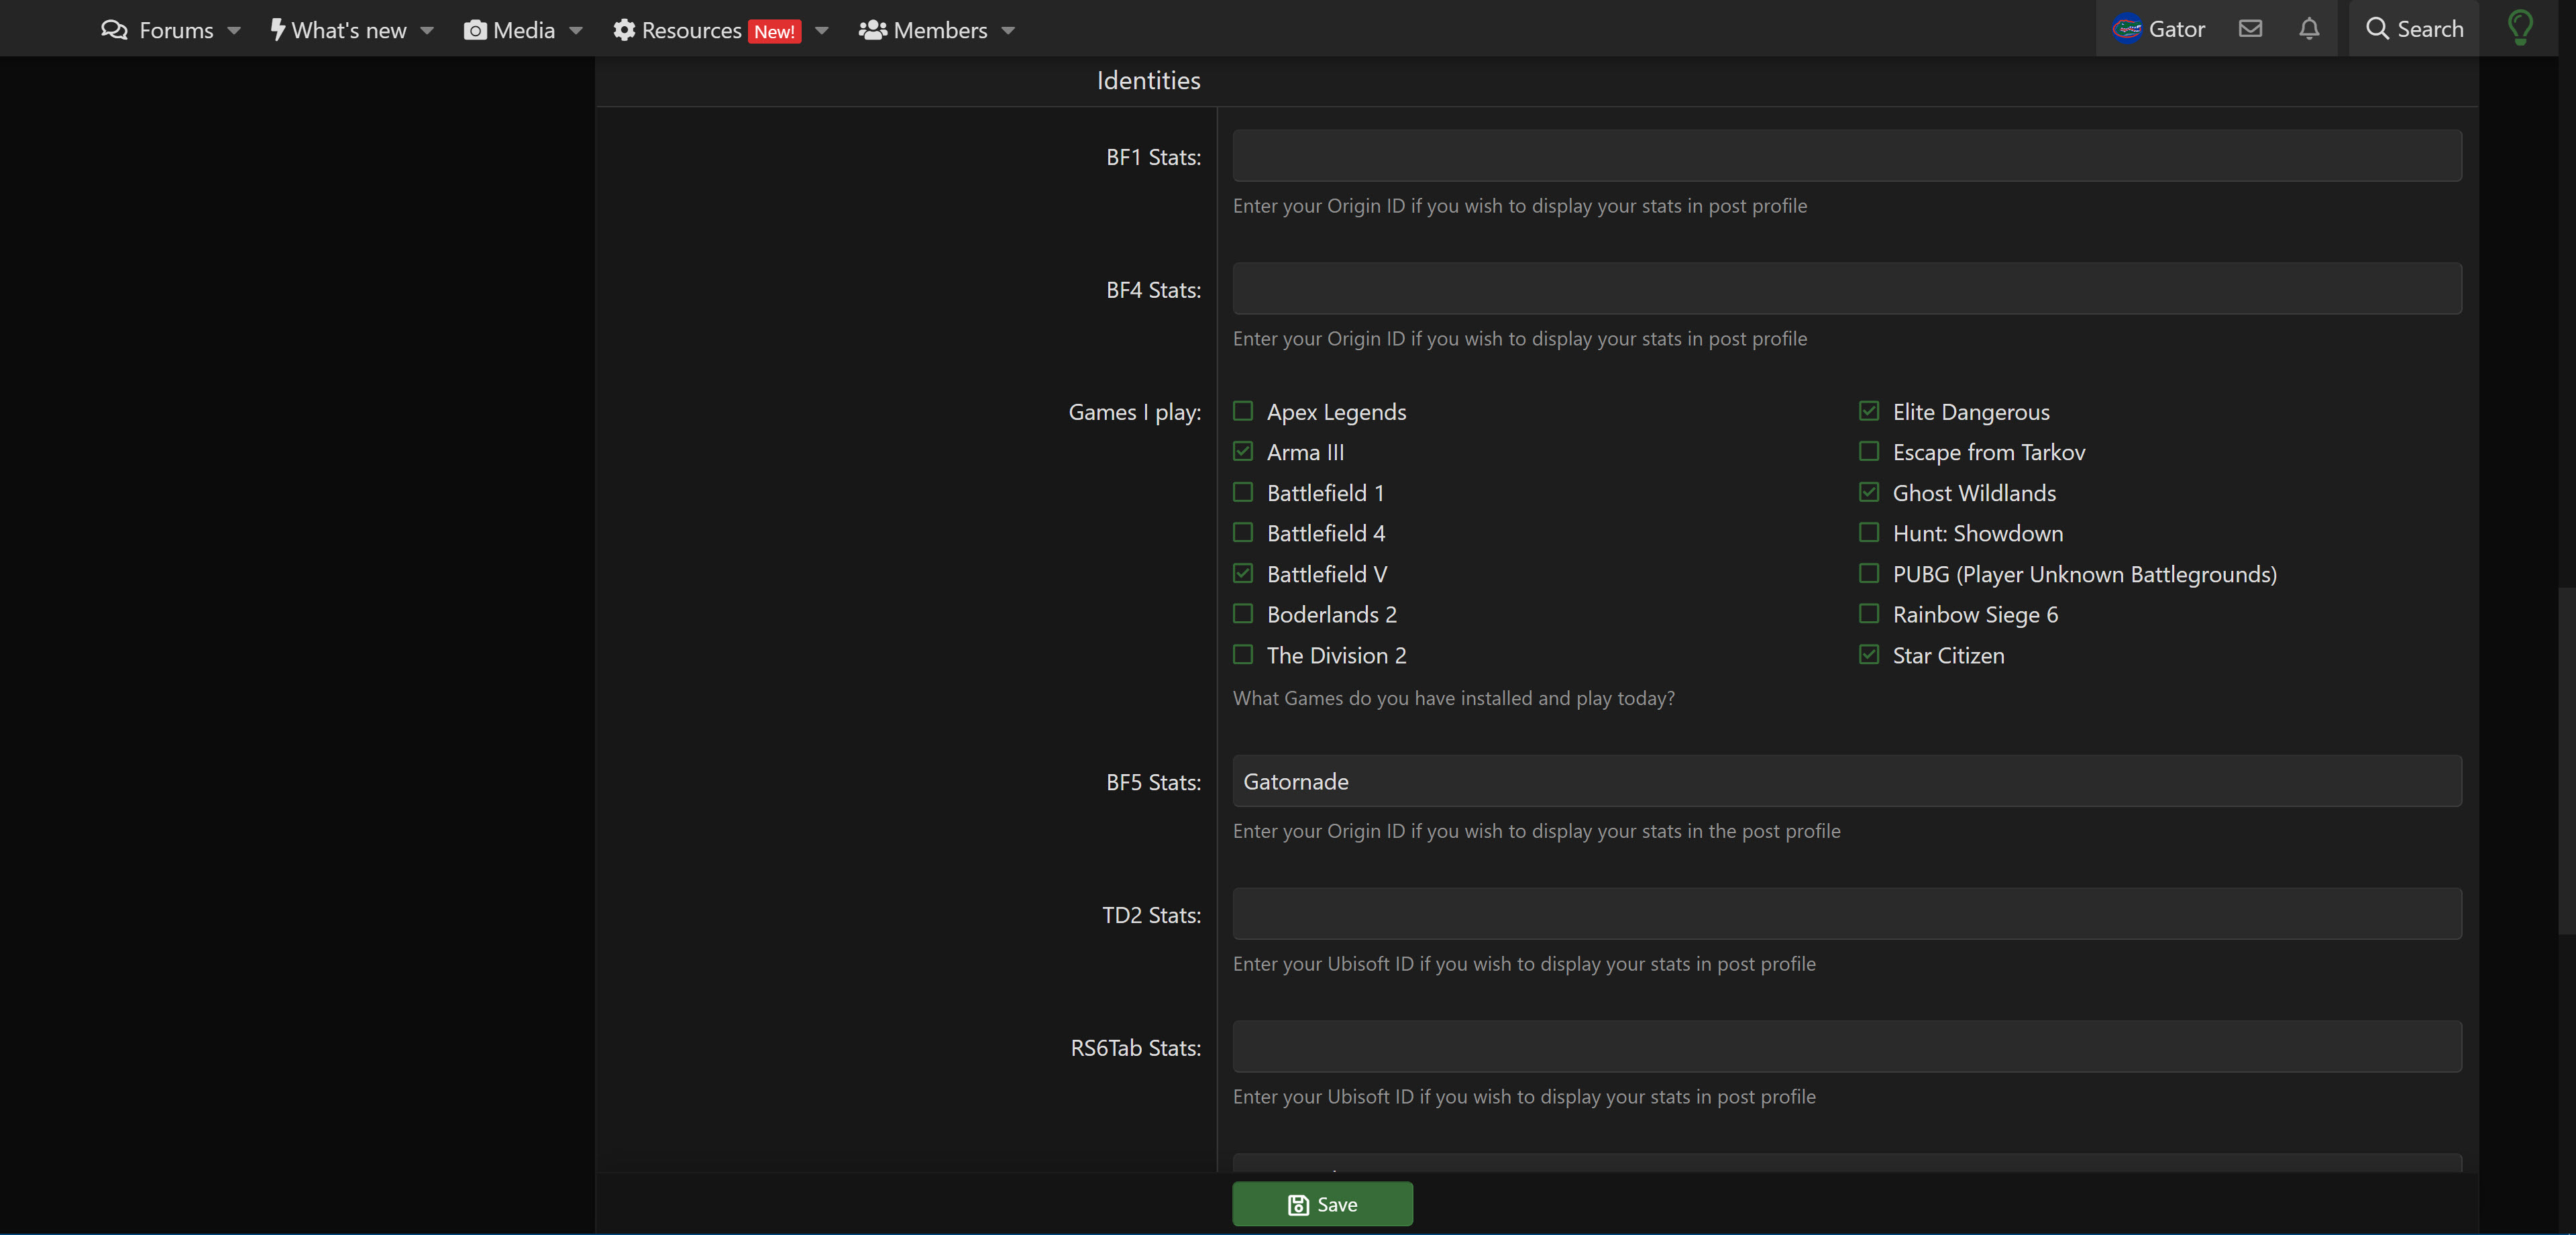The width and height of the screenshot is (2576, 1235).
Task: Click the Forums speech bubble icon
Action: (115, 30)
